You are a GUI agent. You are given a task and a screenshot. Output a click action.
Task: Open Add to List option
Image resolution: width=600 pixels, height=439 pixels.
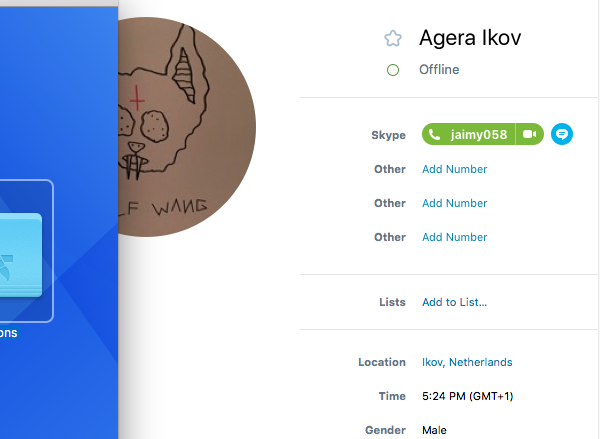click(x=455, y=302)
